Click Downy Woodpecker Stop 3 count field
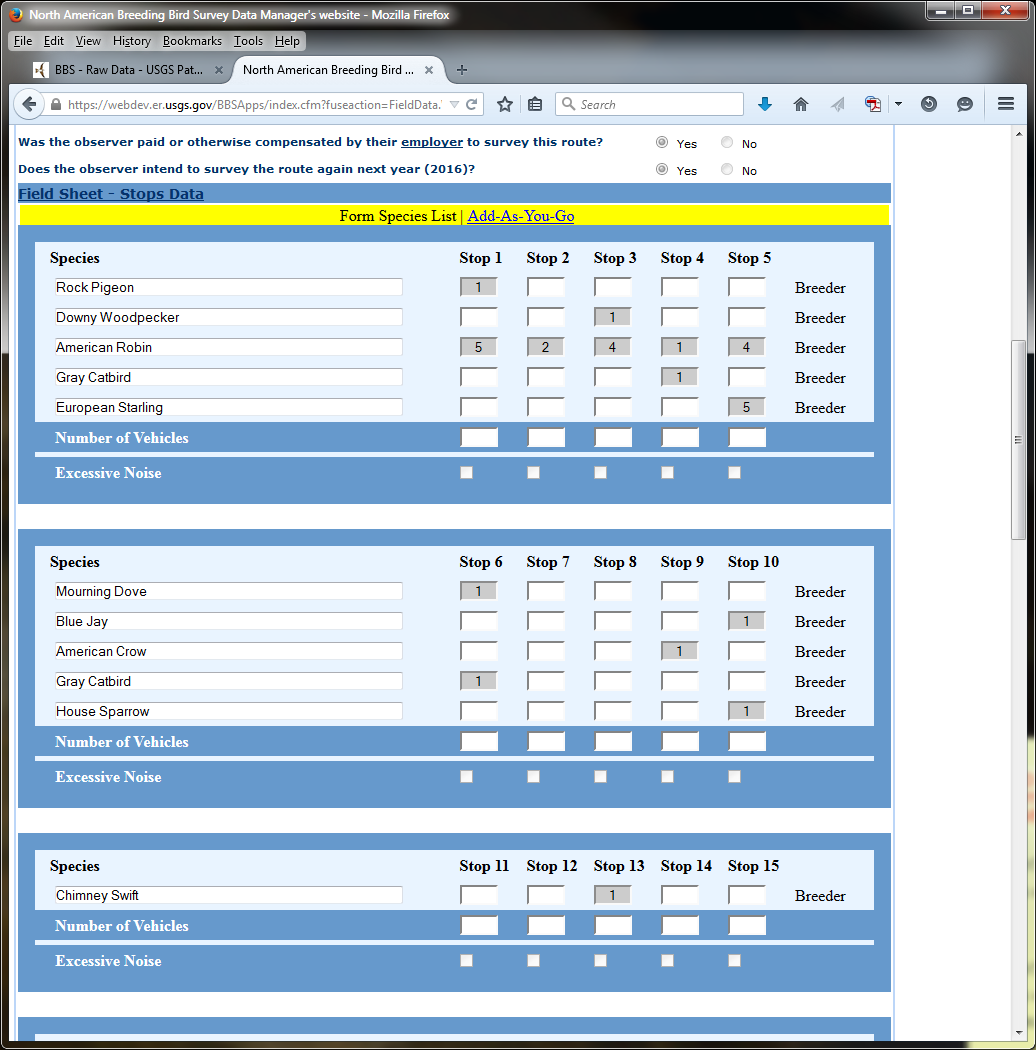This screenshot has height=1050, width=1036. click(613, 317)
